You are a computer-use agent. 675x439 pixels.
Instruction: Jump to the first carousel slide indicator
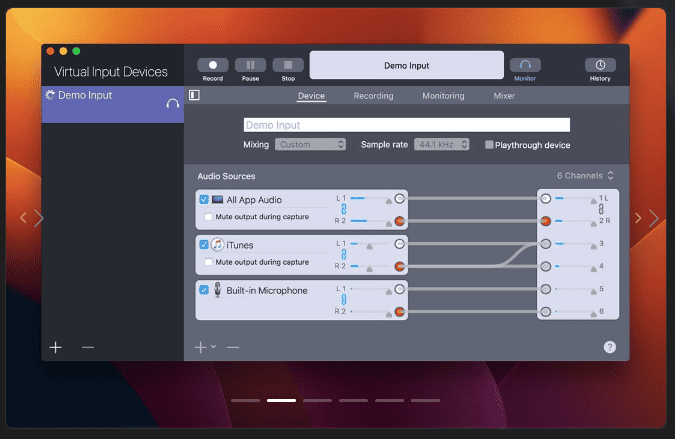[x=245, y=400]
